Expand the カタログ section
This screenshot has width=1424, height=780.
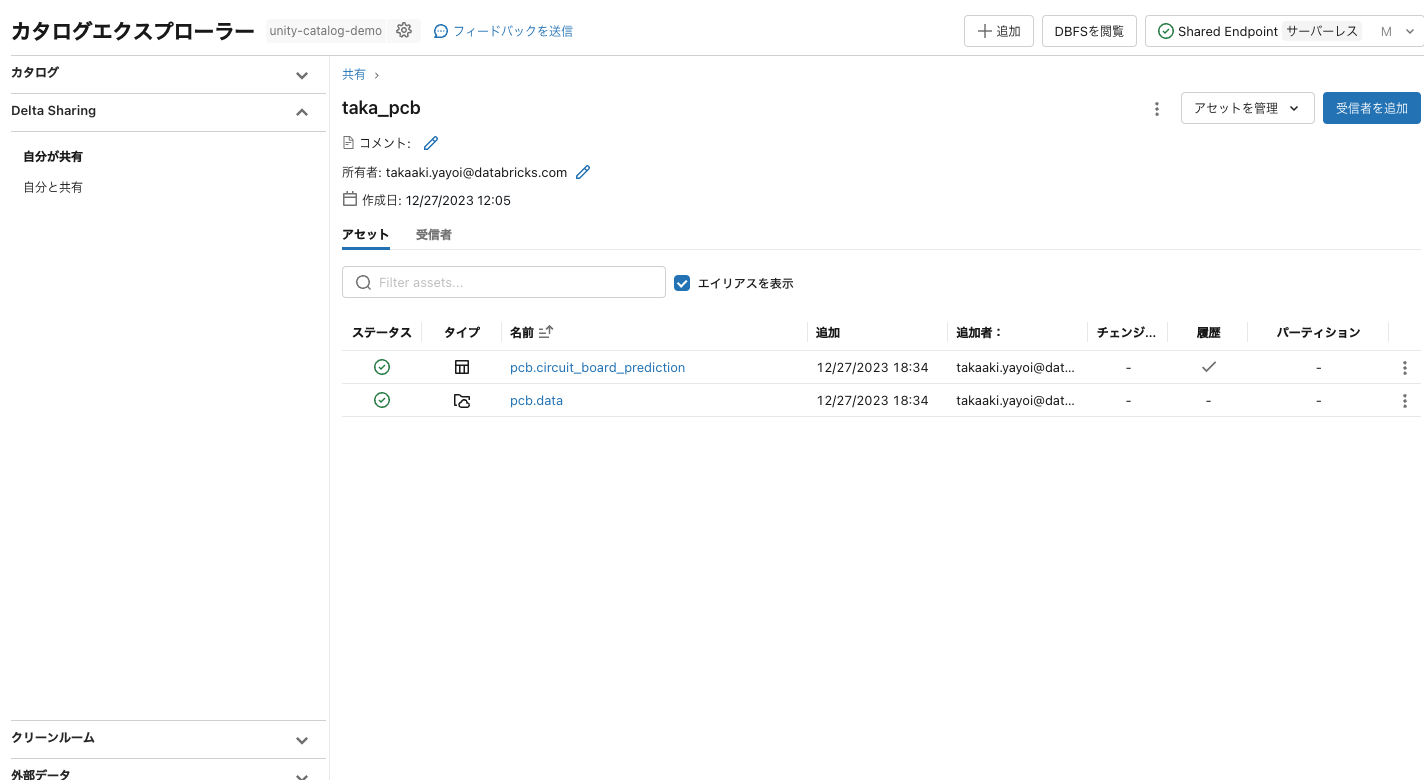[301, 73]
